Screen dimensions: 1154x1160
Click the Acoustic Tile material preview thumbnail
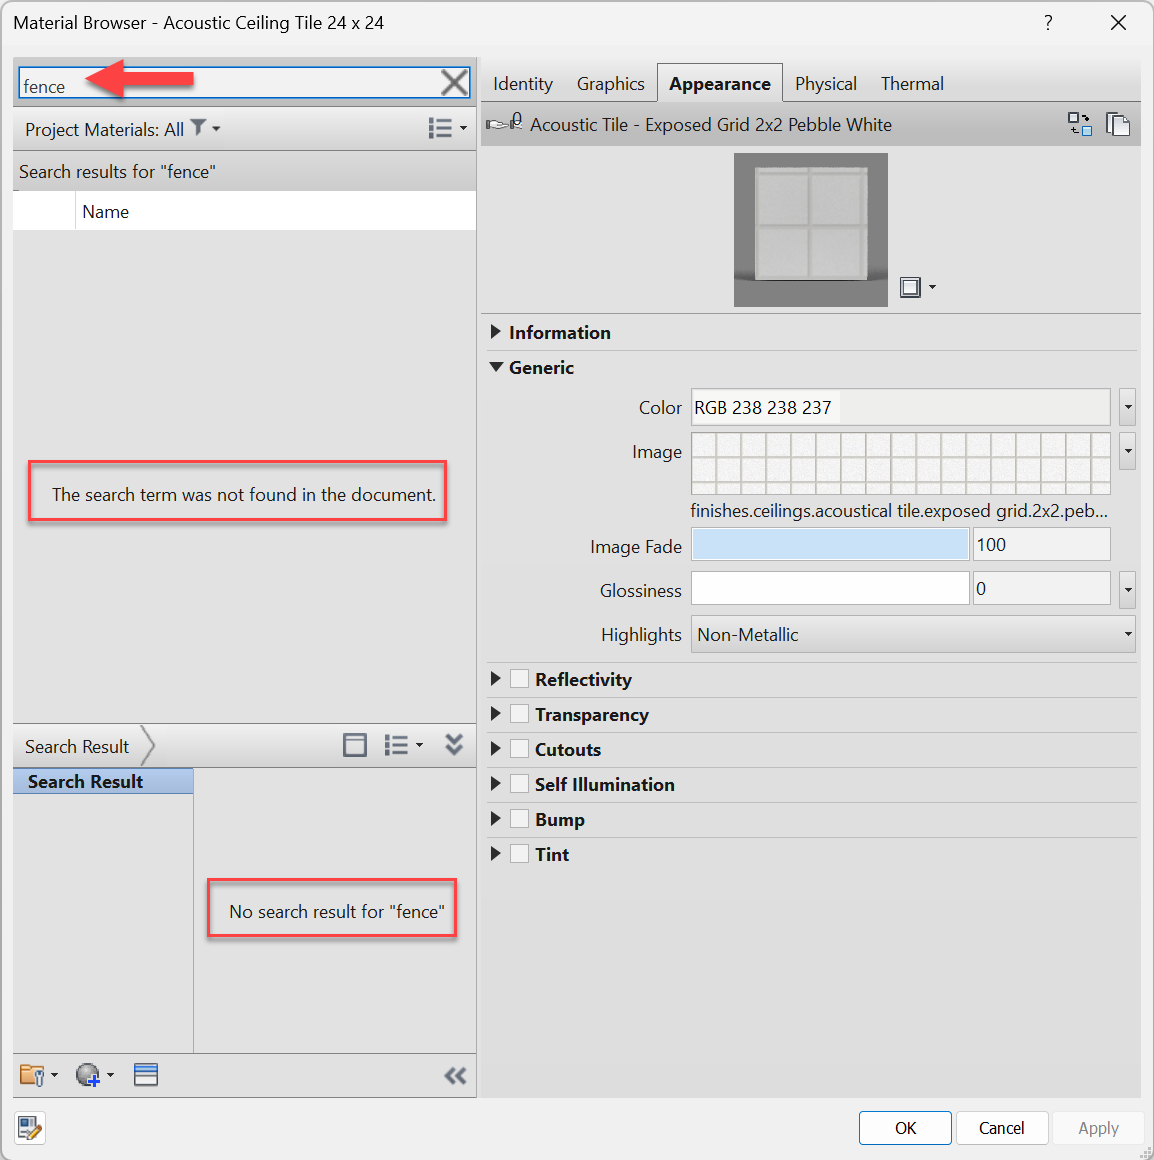tap(810, 230)
